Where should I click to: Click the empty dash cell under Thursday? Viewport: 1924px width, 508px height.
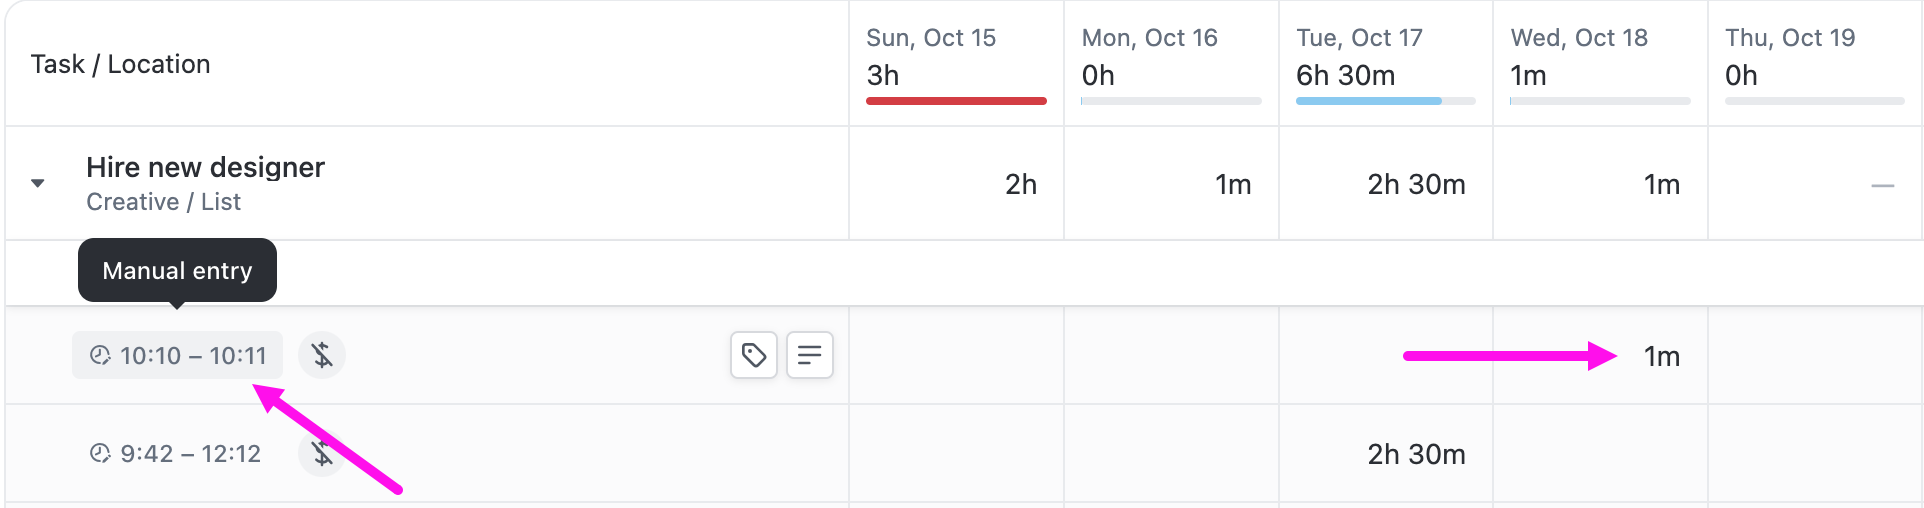point(1882,185)
